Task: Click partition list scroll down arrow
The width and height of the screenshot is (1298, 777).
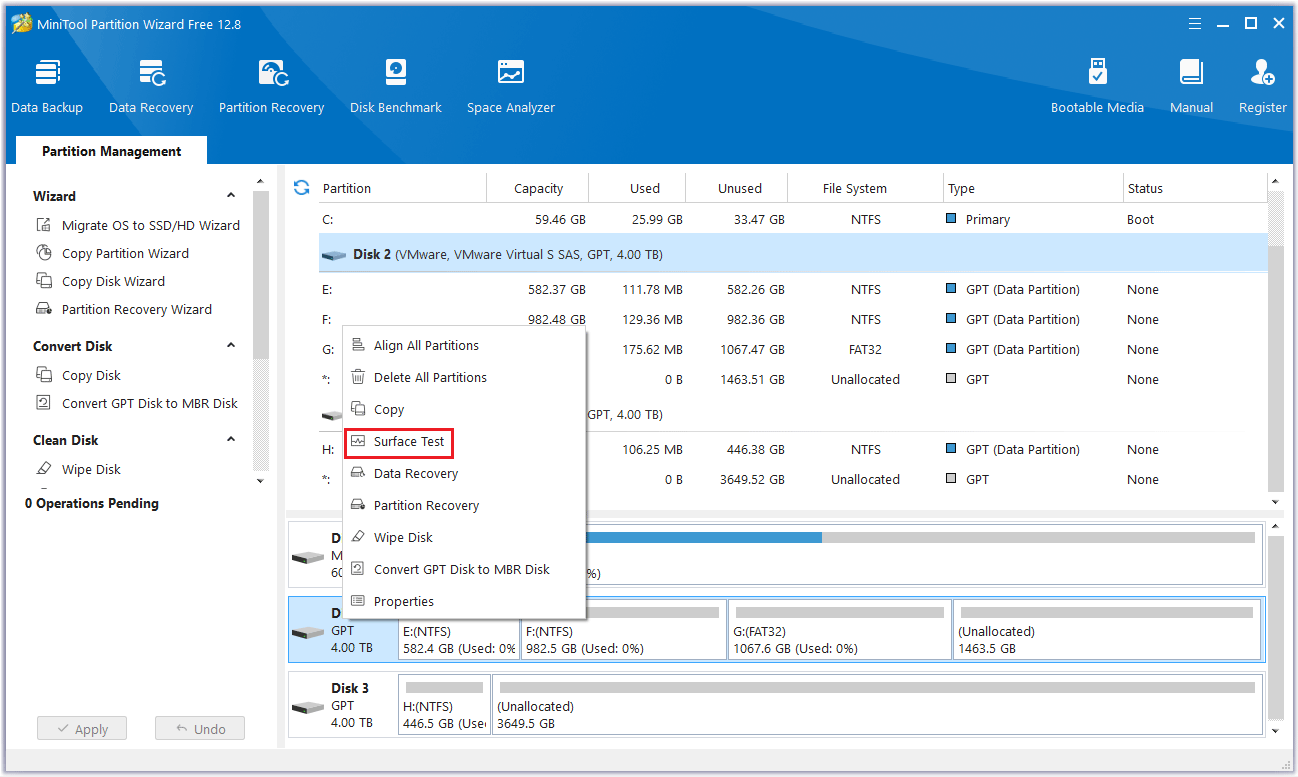Action: [x=1275, y=502]
